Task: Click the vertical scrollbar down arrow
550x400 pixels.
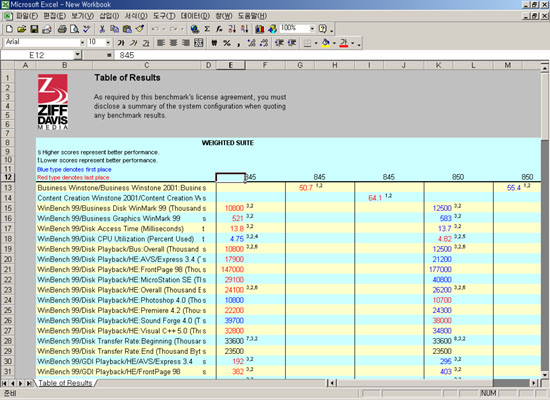Action: coord(544,375)
